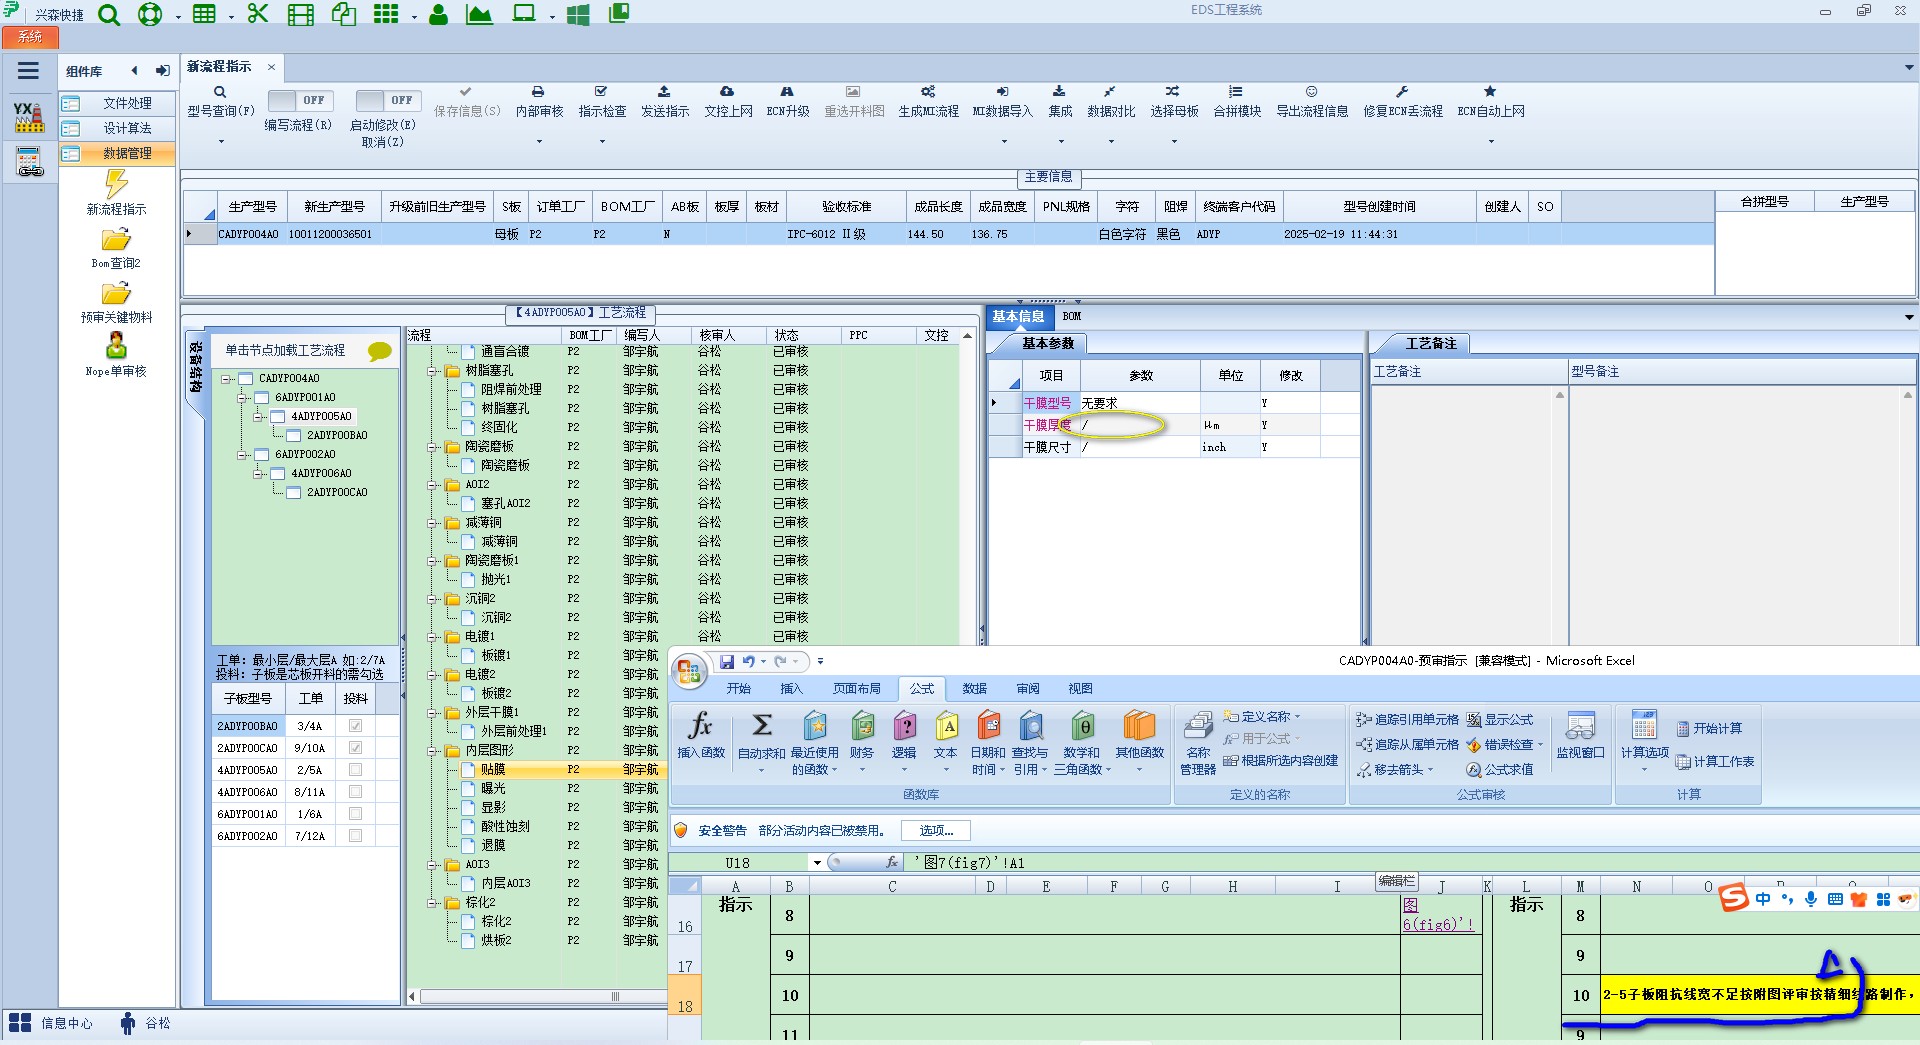Open the 计算选项 dropdown in Excel

click(1644, 742)
